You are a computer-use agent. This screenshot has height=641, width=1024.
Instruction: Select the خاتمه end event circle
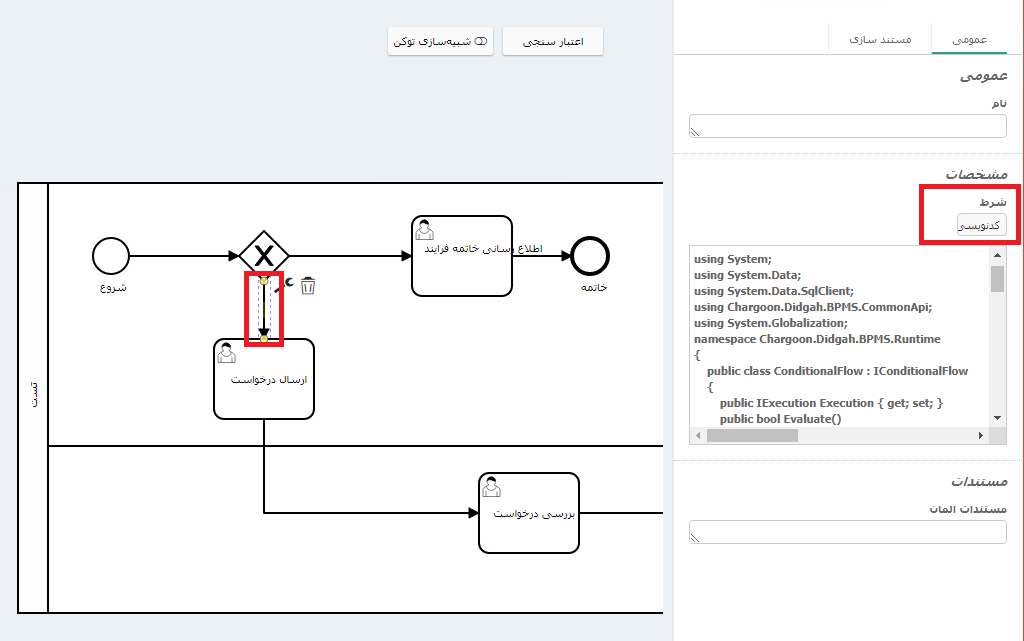tap(591, 256)
